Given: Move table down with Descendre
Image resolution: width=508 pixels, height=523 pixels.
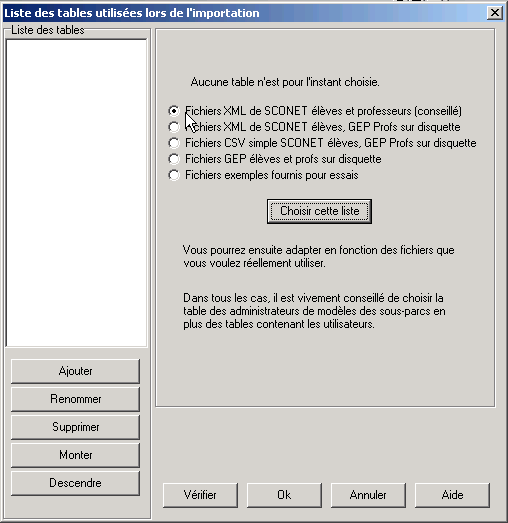Looking at the screenshot, I should point(75,483).
